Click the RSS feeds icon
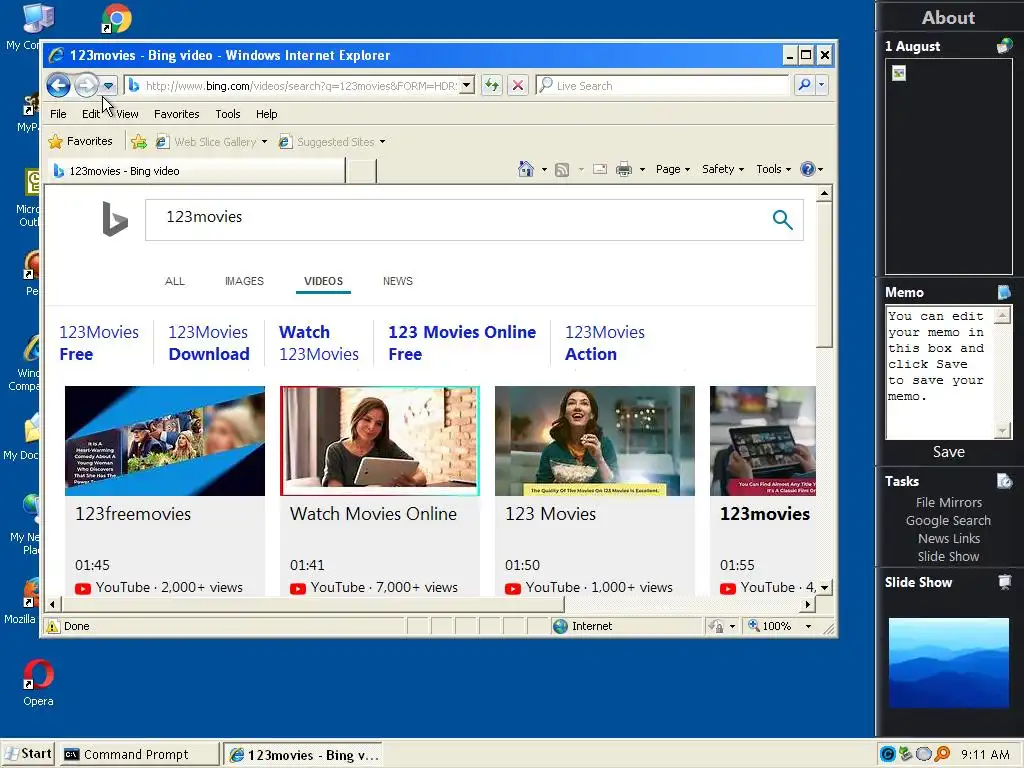 [x=562, y=170]
